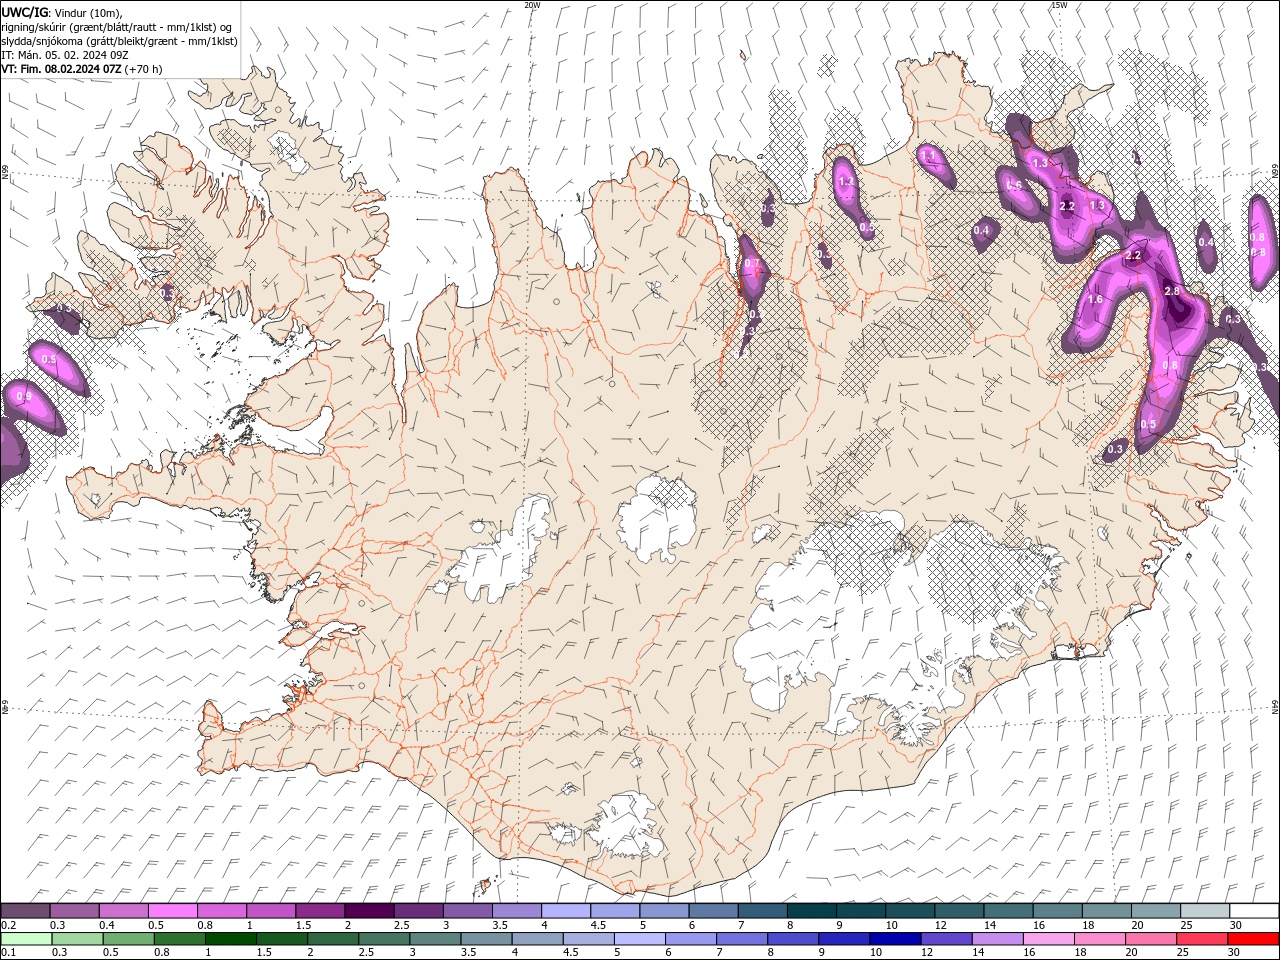This screenshot has width=1280, height=960.
Task: Click the bottom-row swatch between 25 and 30
Action: tap(1201, 939)
